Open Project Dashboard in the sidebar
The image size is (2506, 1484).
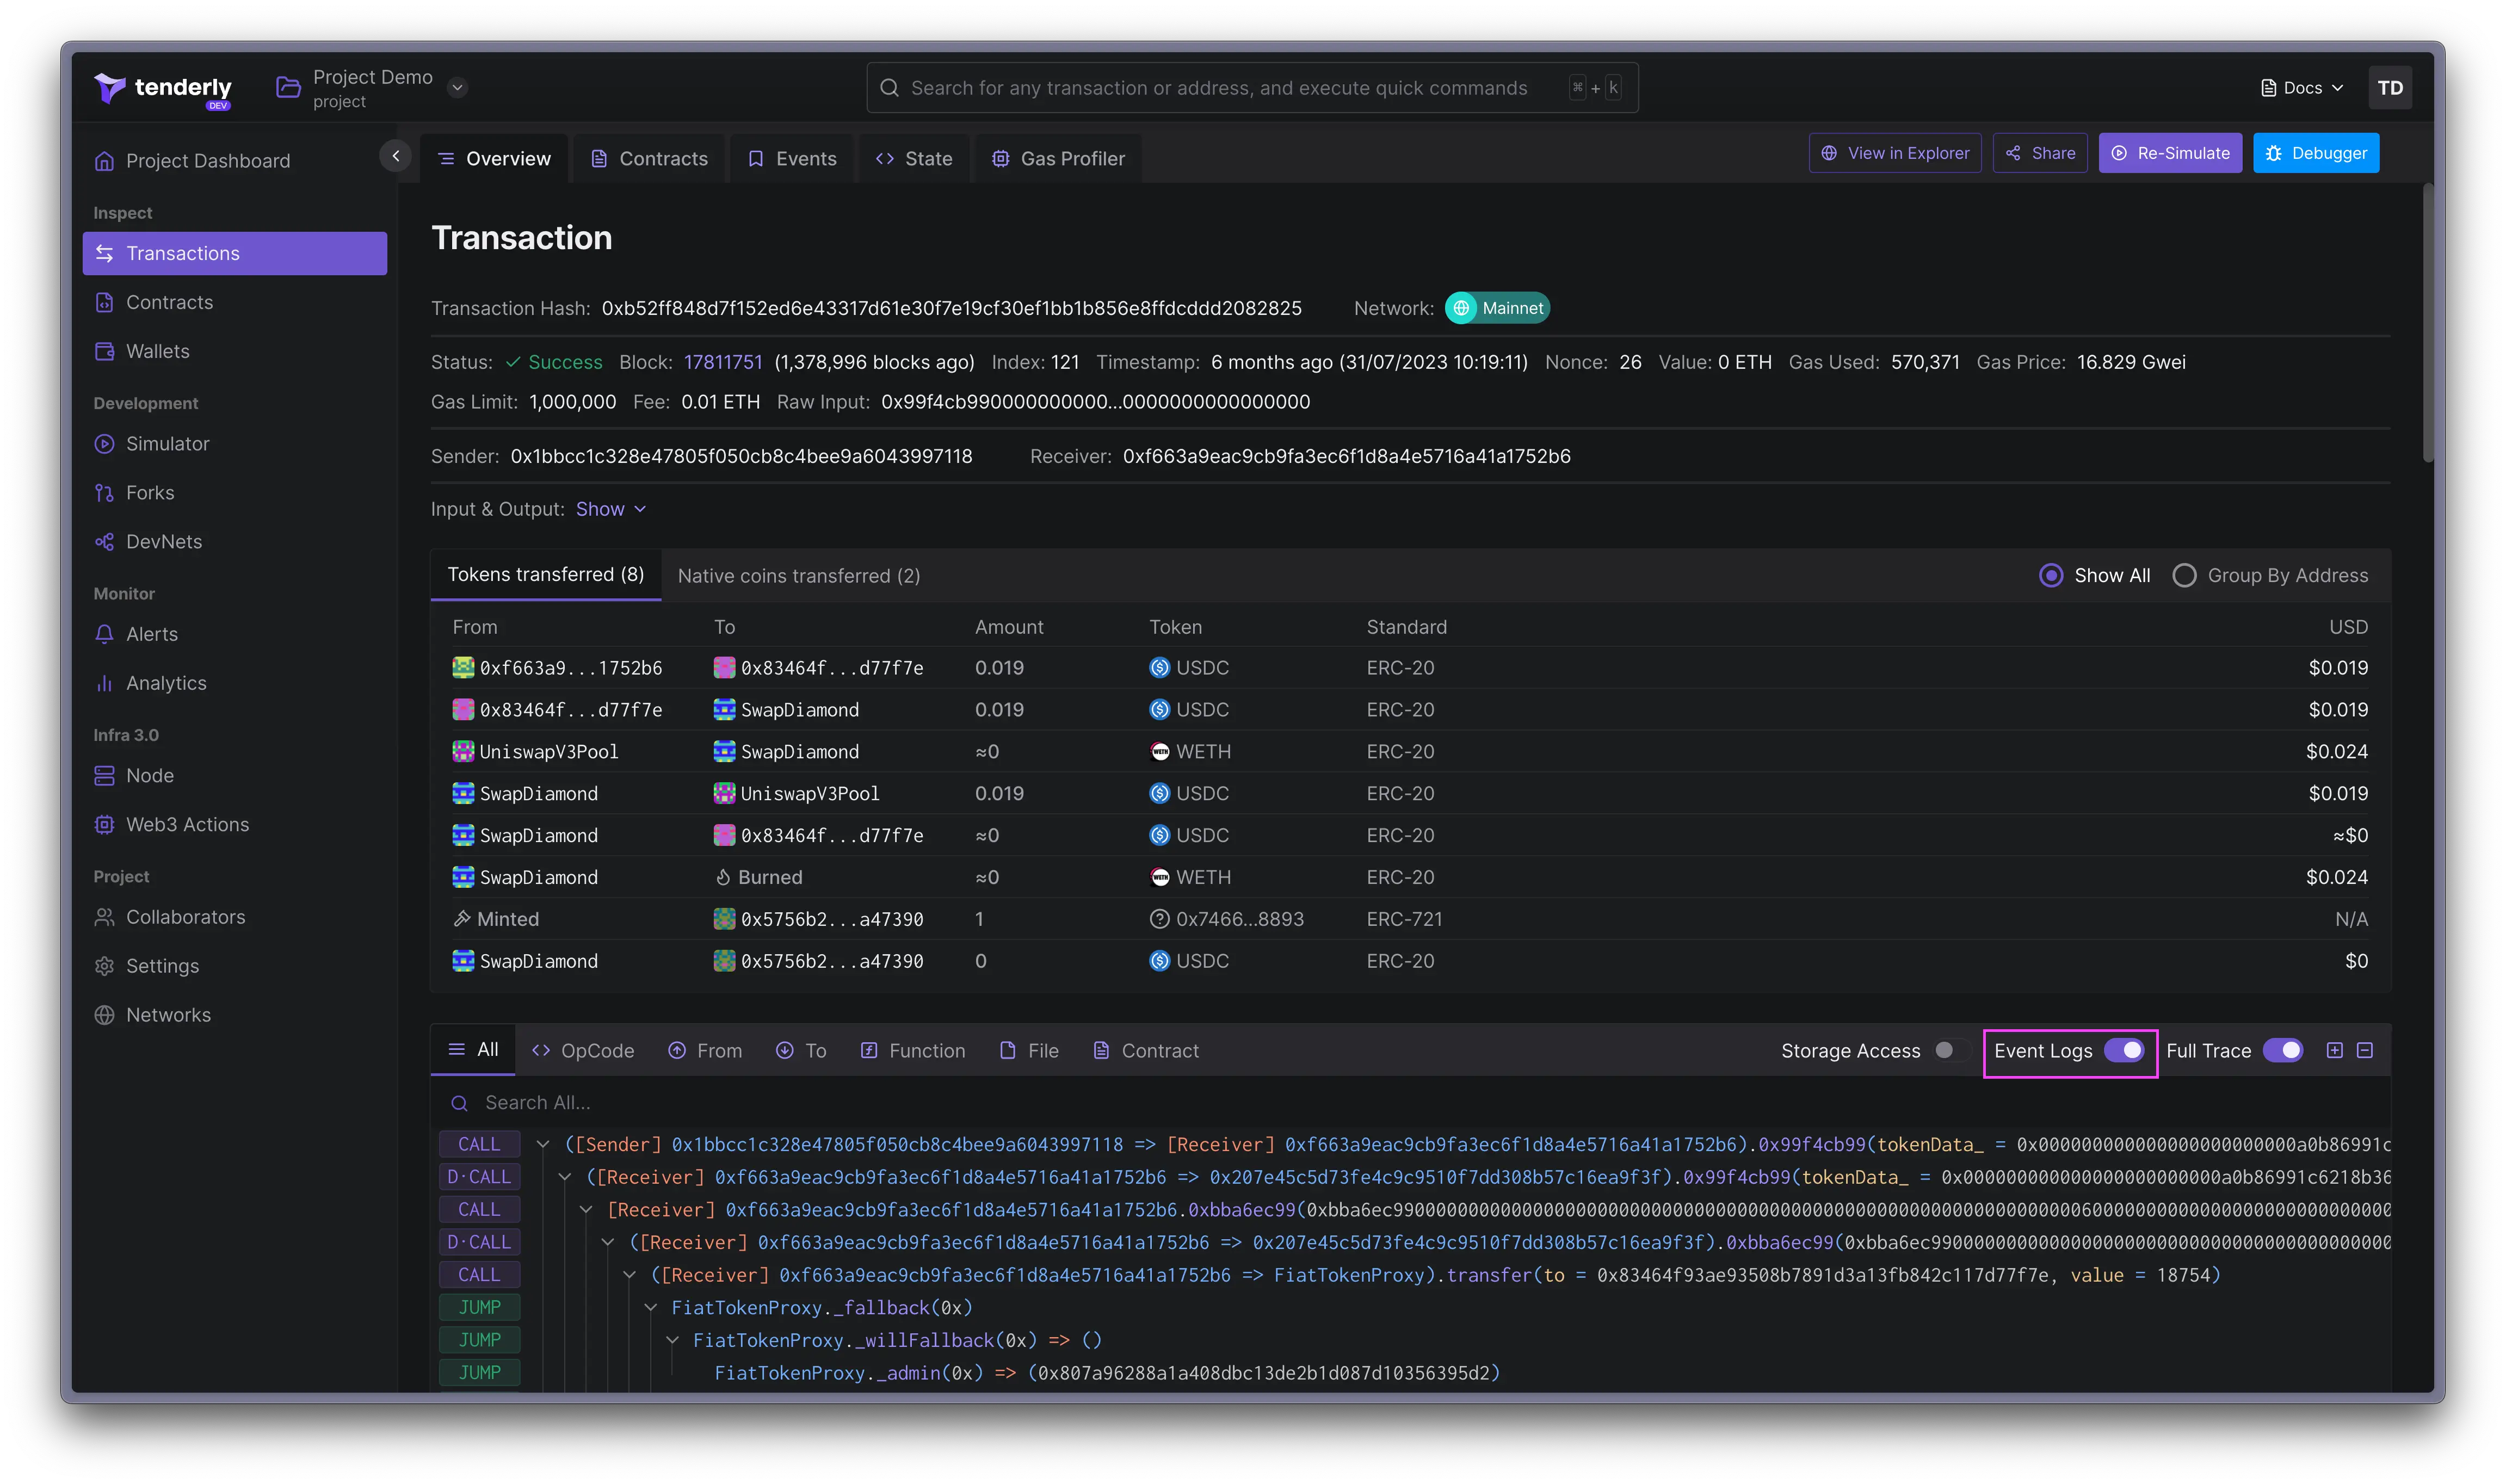point(208,161)
